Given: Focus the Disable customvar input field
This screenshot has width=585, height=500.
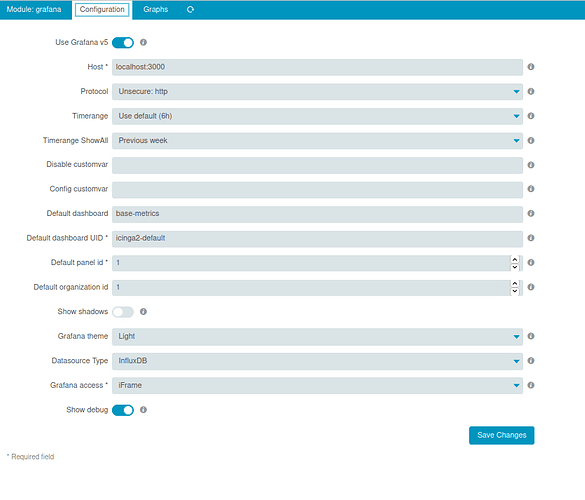Looking at the screenshot, I should point(317,165).
